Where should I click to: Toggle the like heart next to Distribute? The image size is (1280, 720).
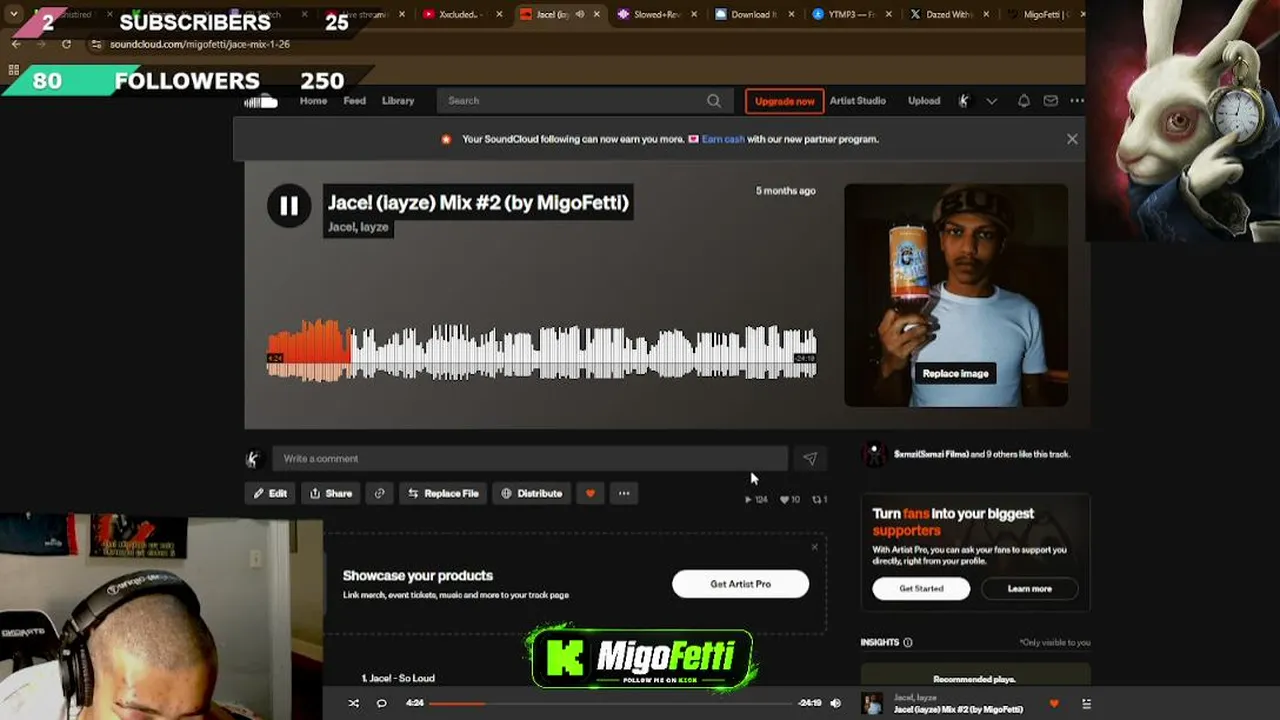click(590, 493)
